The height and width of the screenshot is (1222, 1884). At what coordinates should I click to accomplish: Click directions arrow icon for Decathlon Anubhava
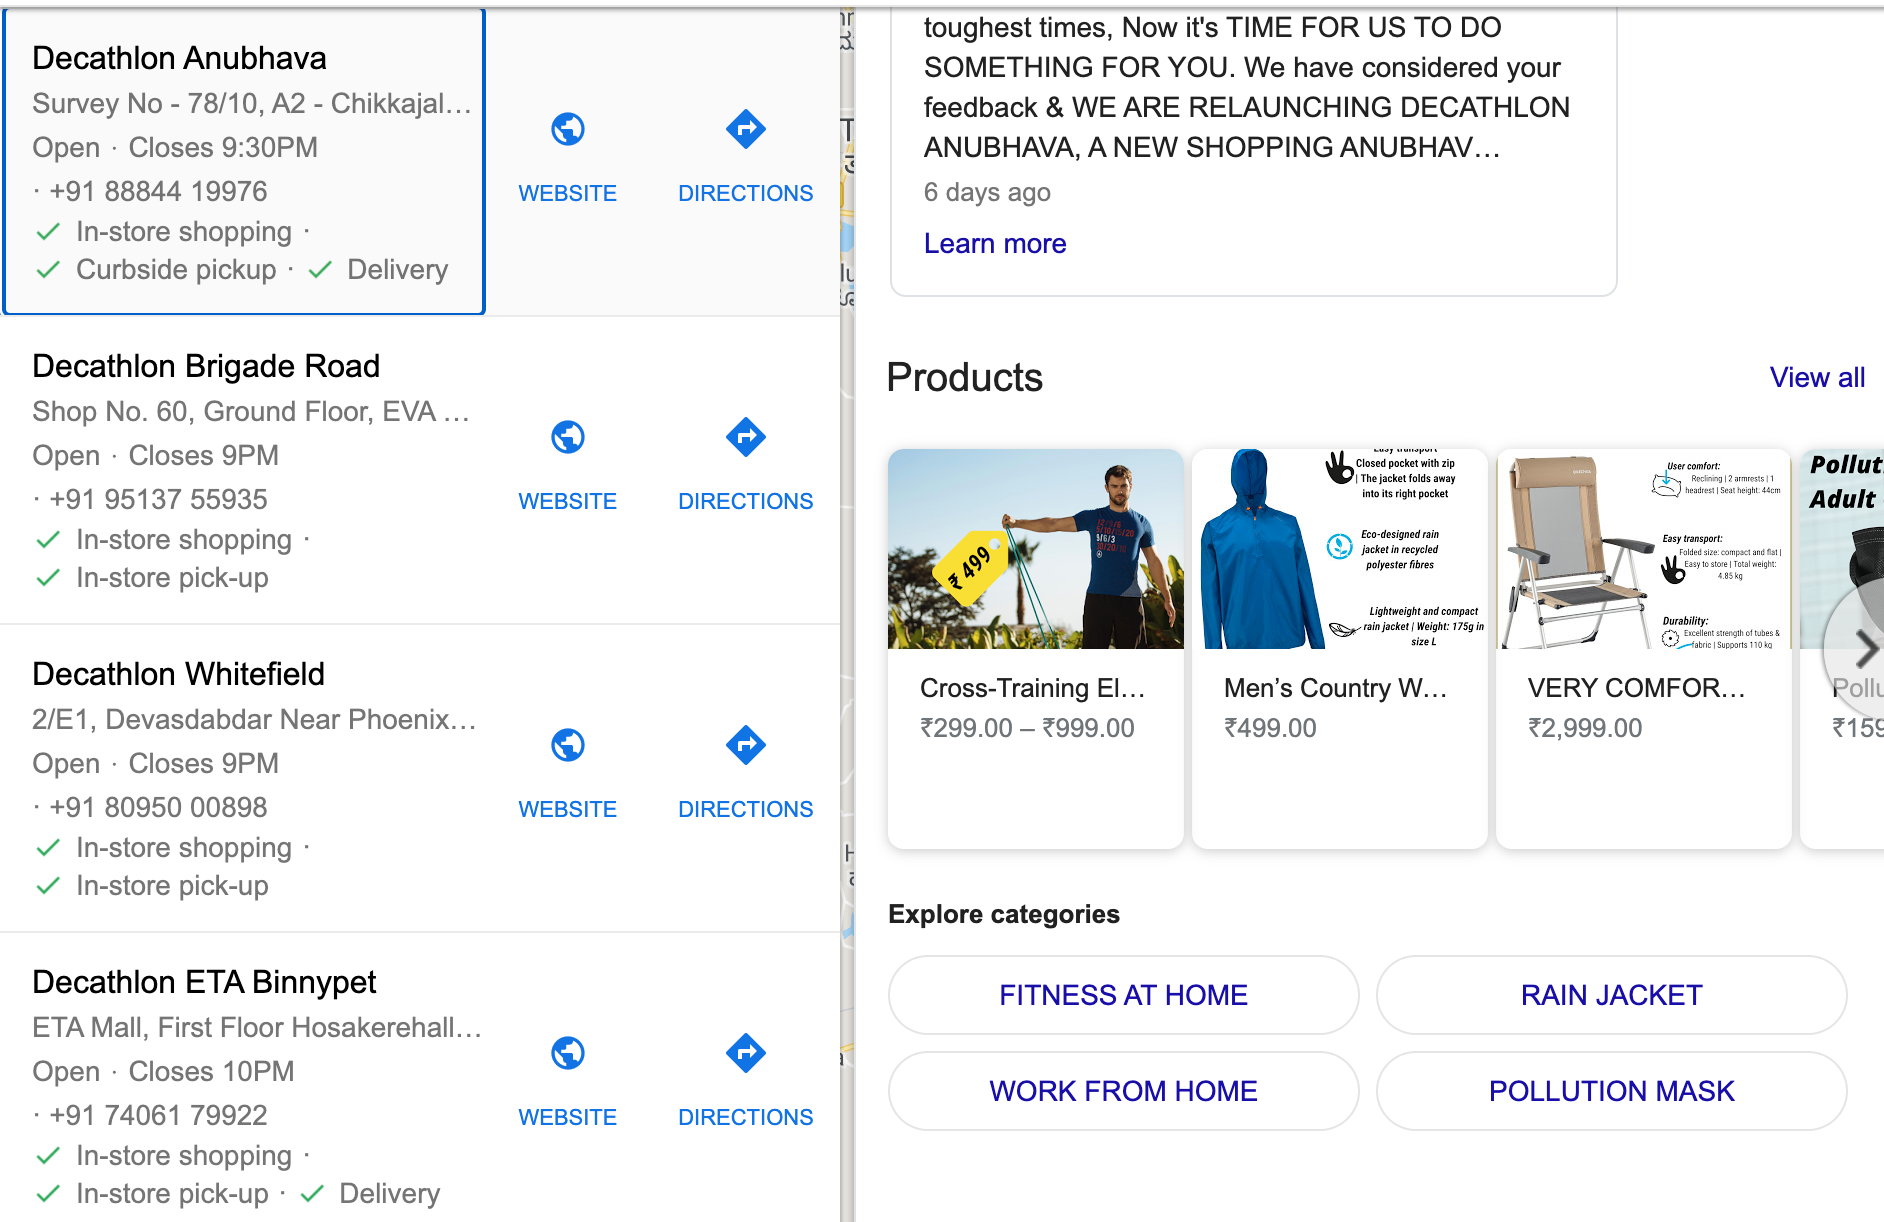pyautogui.click(x=746, y=129)
